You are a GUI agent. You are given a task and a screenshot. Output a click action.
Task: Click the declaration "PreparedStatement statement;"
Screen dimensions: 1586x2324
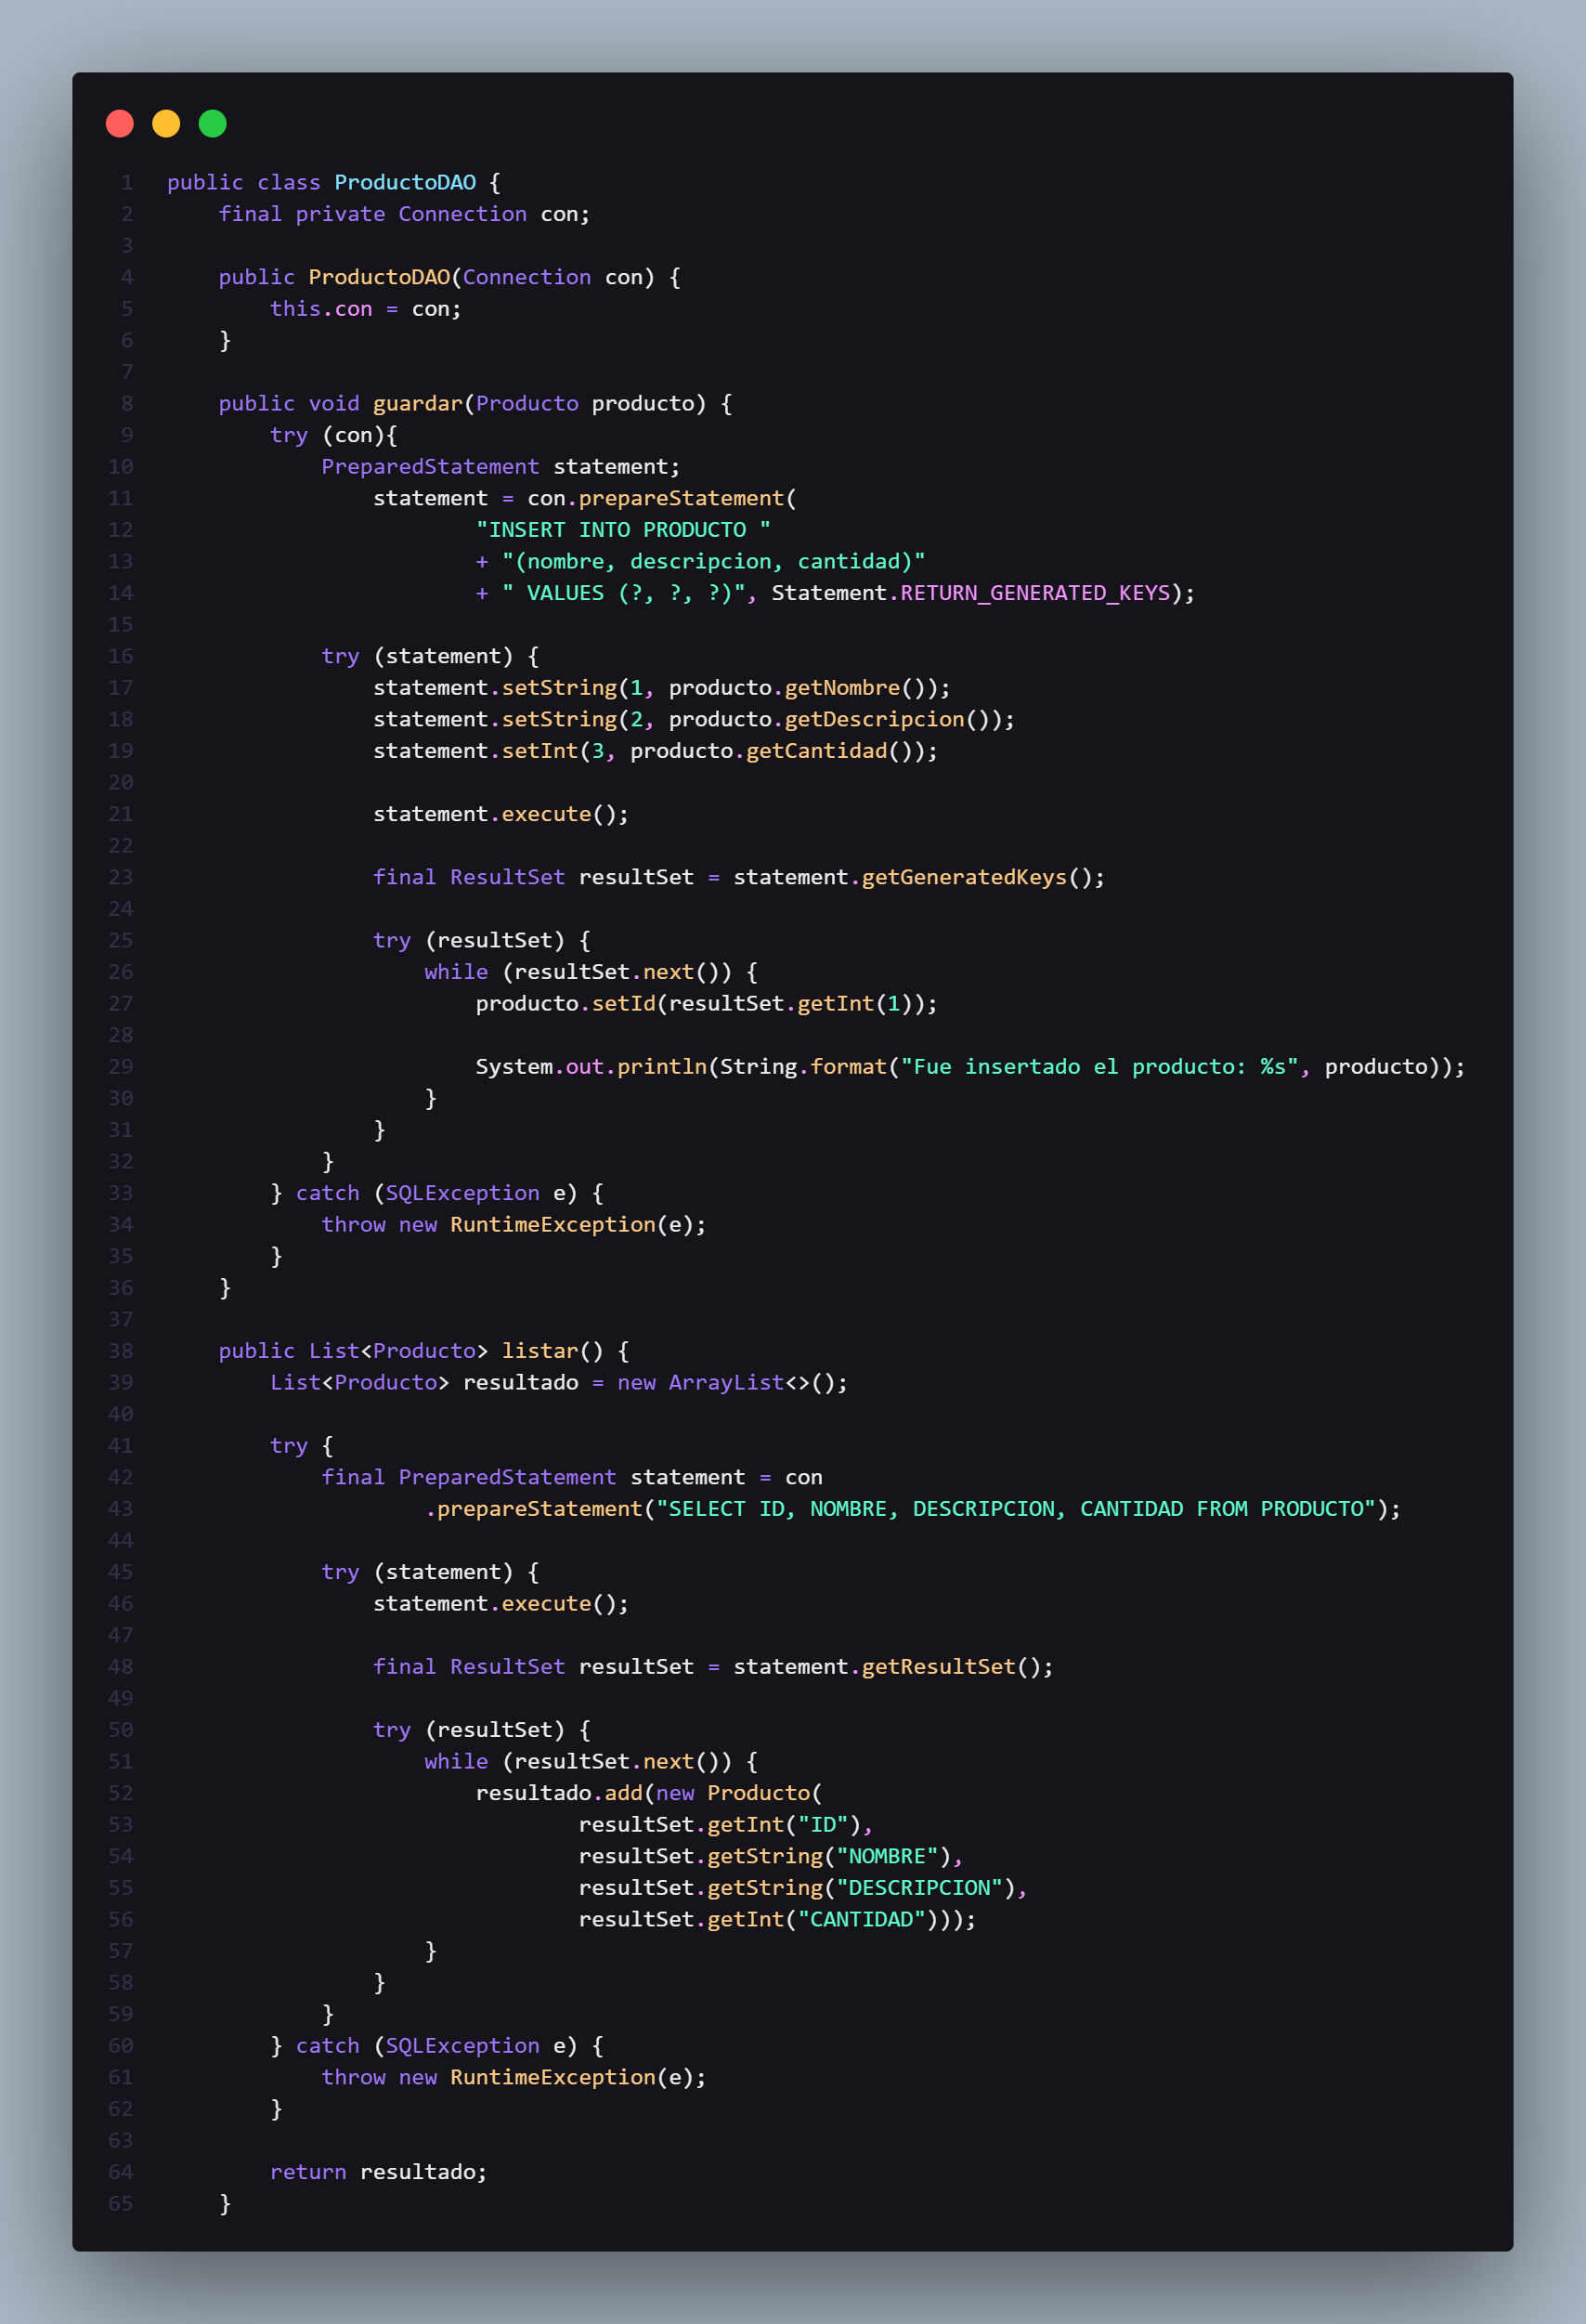[x=500, y=467]
